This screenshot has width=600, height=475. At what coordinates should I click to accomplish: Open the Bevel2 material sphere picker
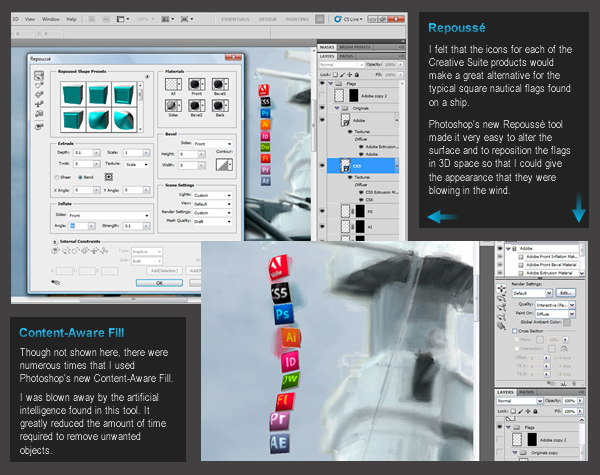click(x=196, y=105)
